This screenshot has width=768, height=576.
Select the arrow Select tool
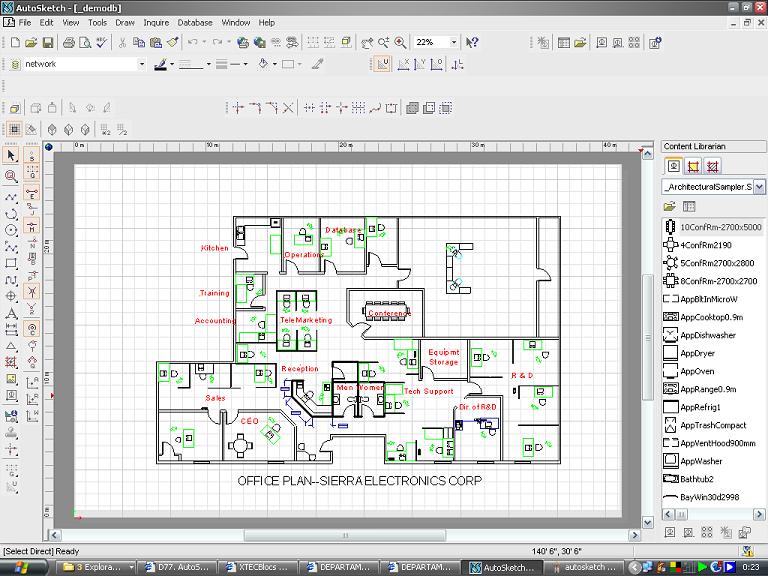click(11, 156)
